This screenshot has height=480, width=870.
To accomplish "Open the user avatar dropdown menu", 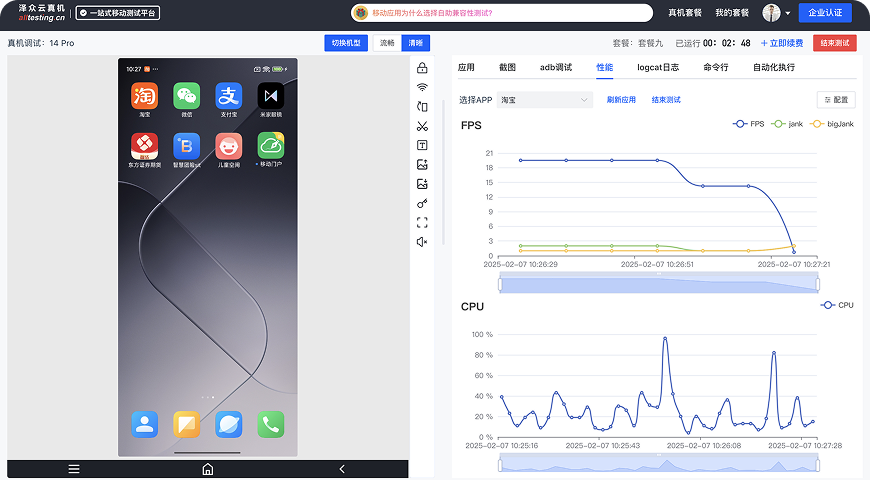I will click(x=777, y=13).
